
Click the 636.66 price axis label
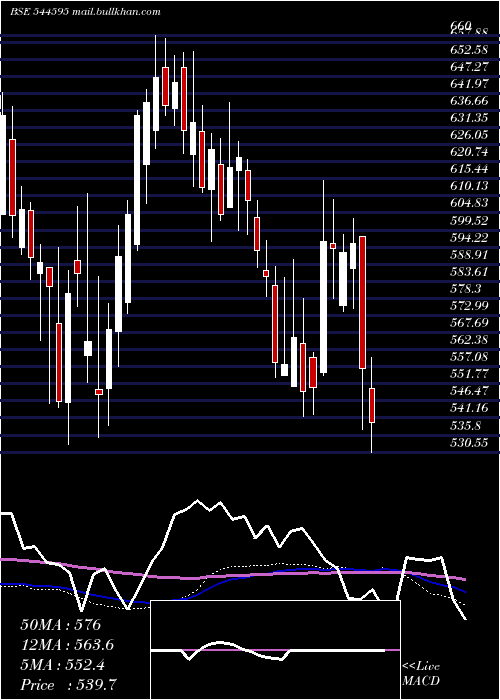click(469, 101)
